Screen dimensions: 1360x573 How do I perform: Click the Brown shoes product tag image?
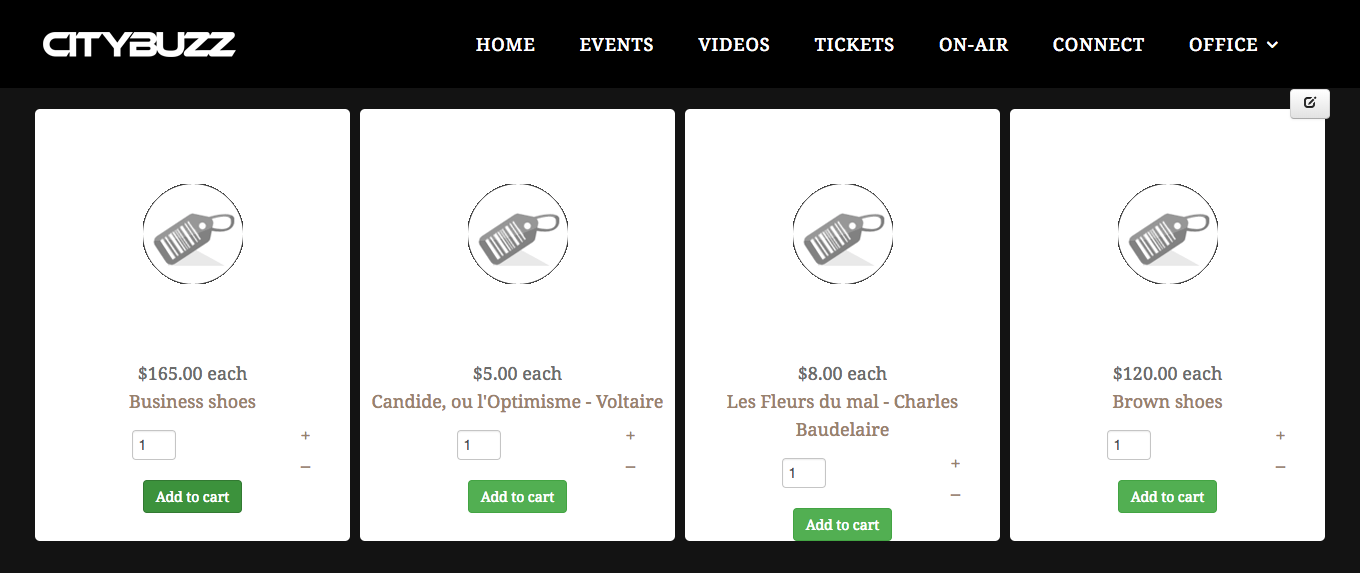(x=1168, y=235)
